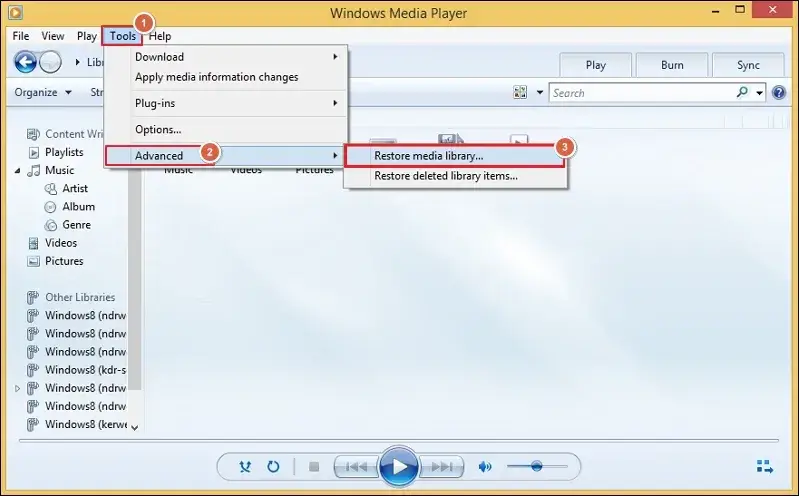Switch to the Play tab
Image resolution: width=799 pixels, height=496 pixels.
pos(596,65)
